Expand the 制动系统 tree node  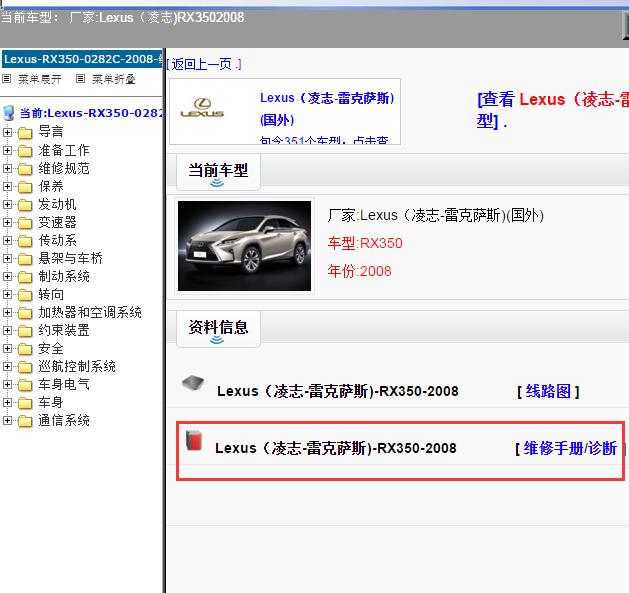[7, 276]
